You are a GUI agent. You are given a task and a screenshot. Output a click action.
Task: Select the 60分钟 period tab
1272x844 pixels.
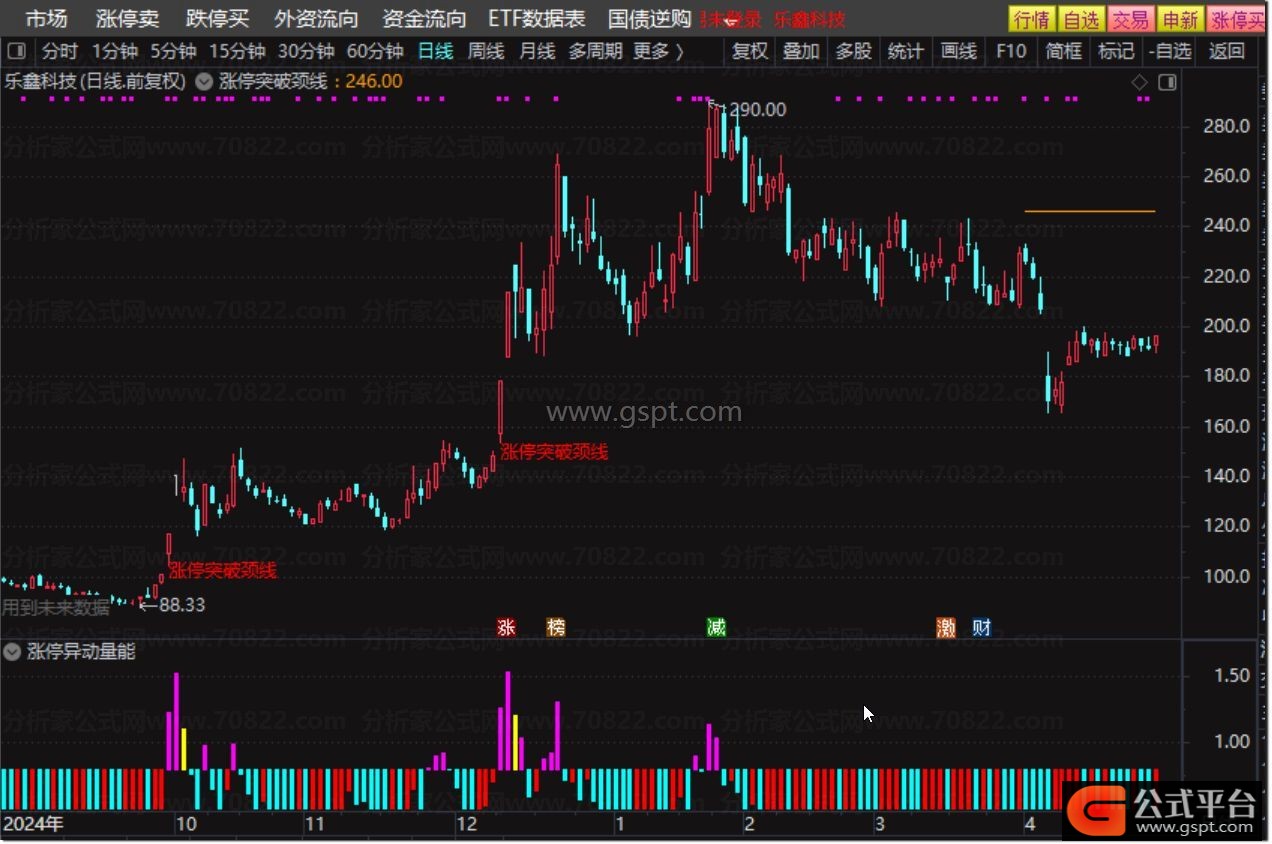click(x=375, y=51)
